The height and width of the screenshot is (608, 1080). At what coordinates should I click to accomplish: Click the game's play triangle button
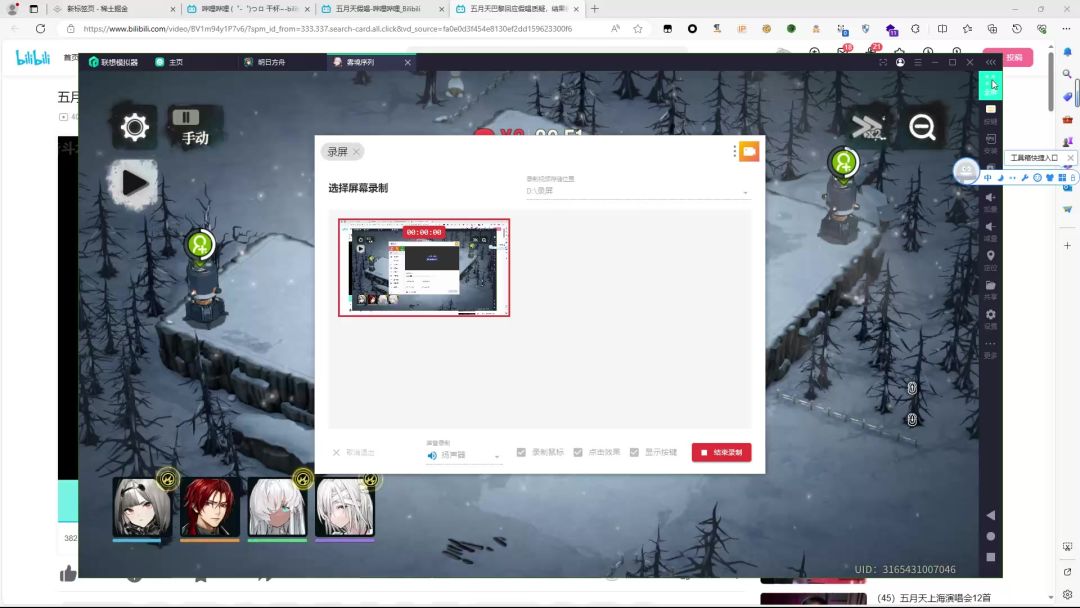135,183
